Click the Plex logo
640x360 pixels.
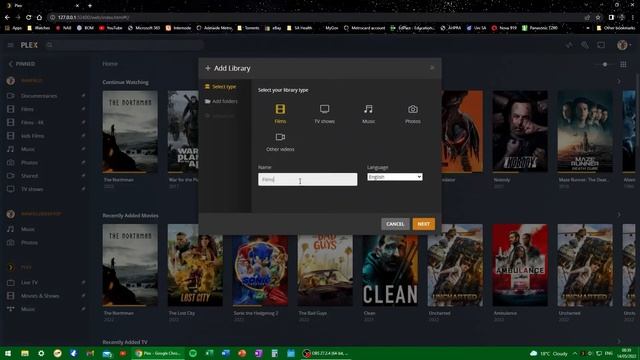point(29,45)
